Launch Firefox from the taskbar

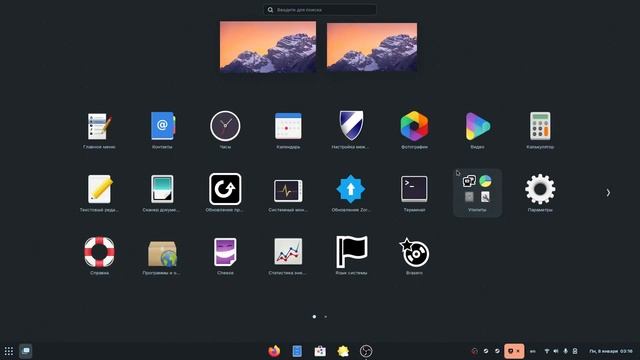tap(274, 351)
